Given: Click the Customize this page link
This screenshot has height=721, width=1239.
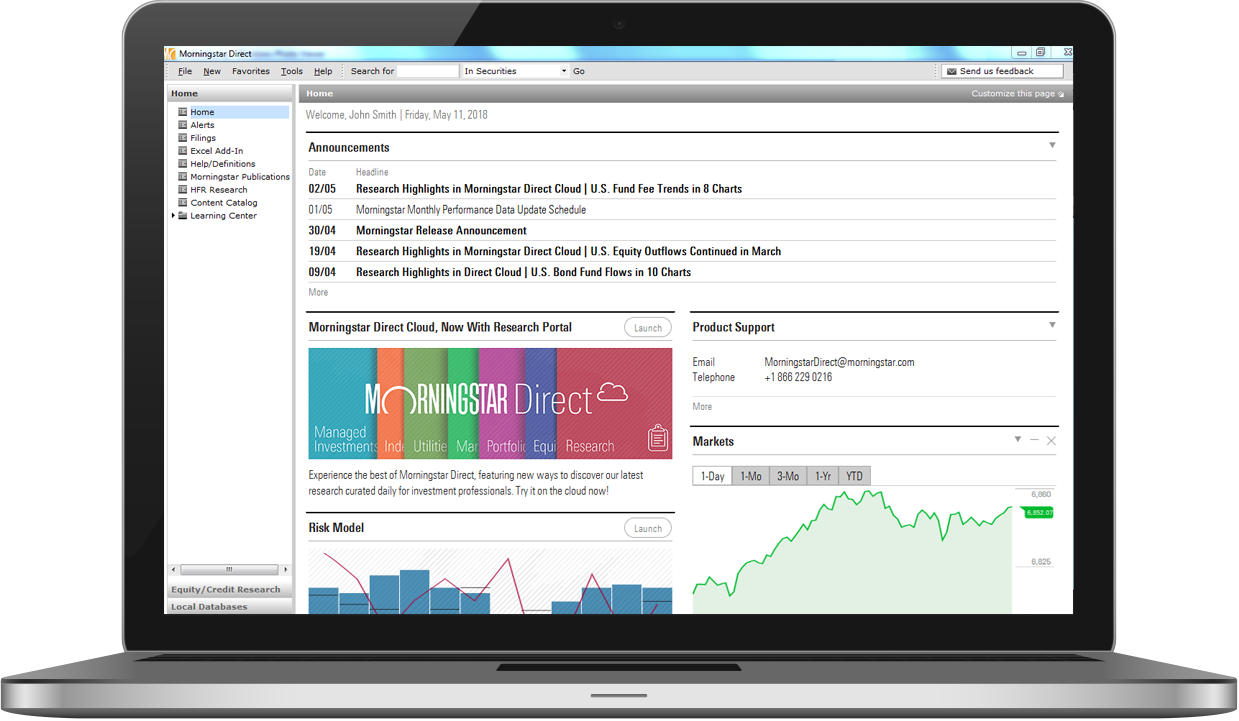Looking at the screenshot, I should coord(1013,94).
